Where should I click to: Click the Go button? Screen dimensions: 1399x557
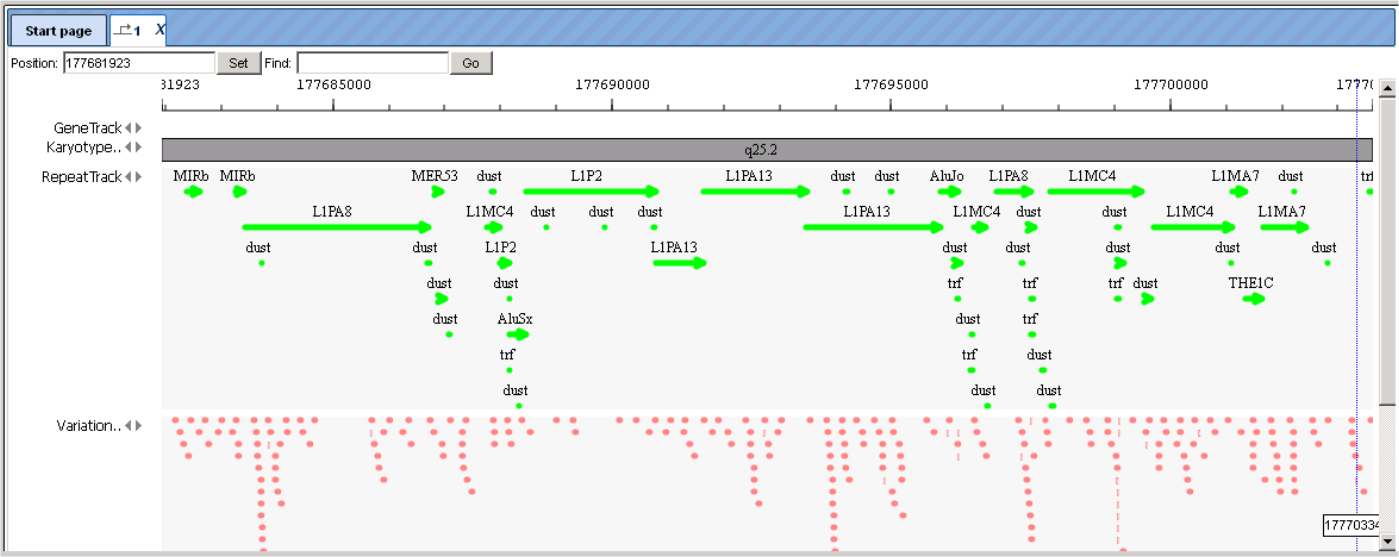pyautogui.click(x=471, y=63)
